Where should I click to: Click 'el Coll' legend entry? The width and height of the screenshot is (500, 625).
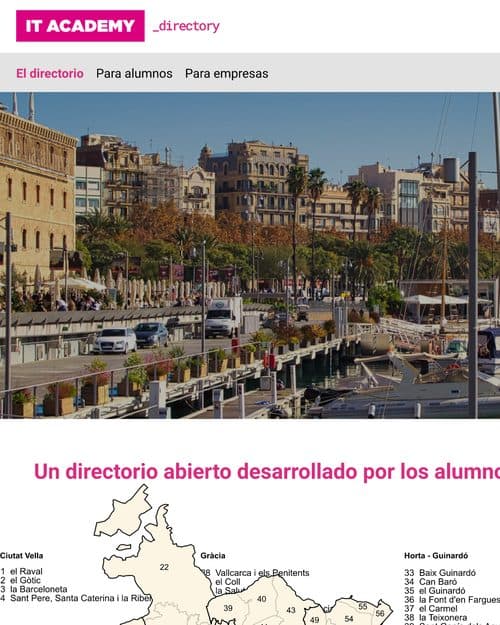click(x=228, y=582)
